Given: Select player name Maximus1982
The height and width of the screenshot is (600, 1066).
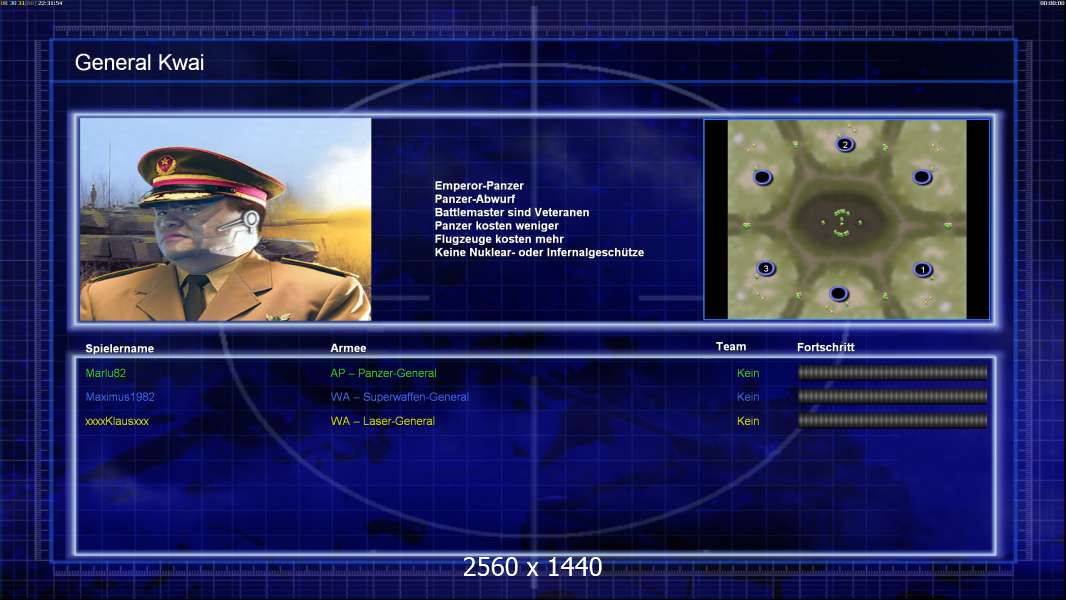Looking at the screenshot, I should coord(120,397).
